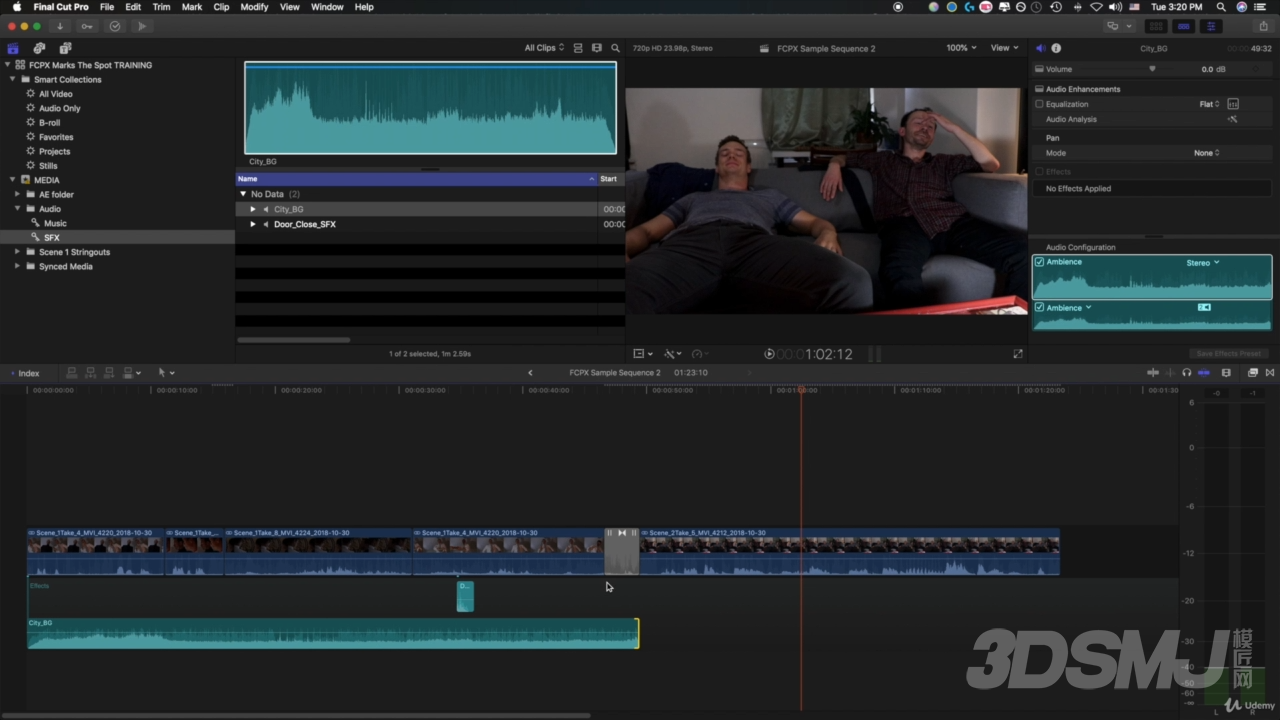Show the Audio inspector speaker icon
Image resolution: width=1280 pixels, height=720 pixels.
(1040, 48)
